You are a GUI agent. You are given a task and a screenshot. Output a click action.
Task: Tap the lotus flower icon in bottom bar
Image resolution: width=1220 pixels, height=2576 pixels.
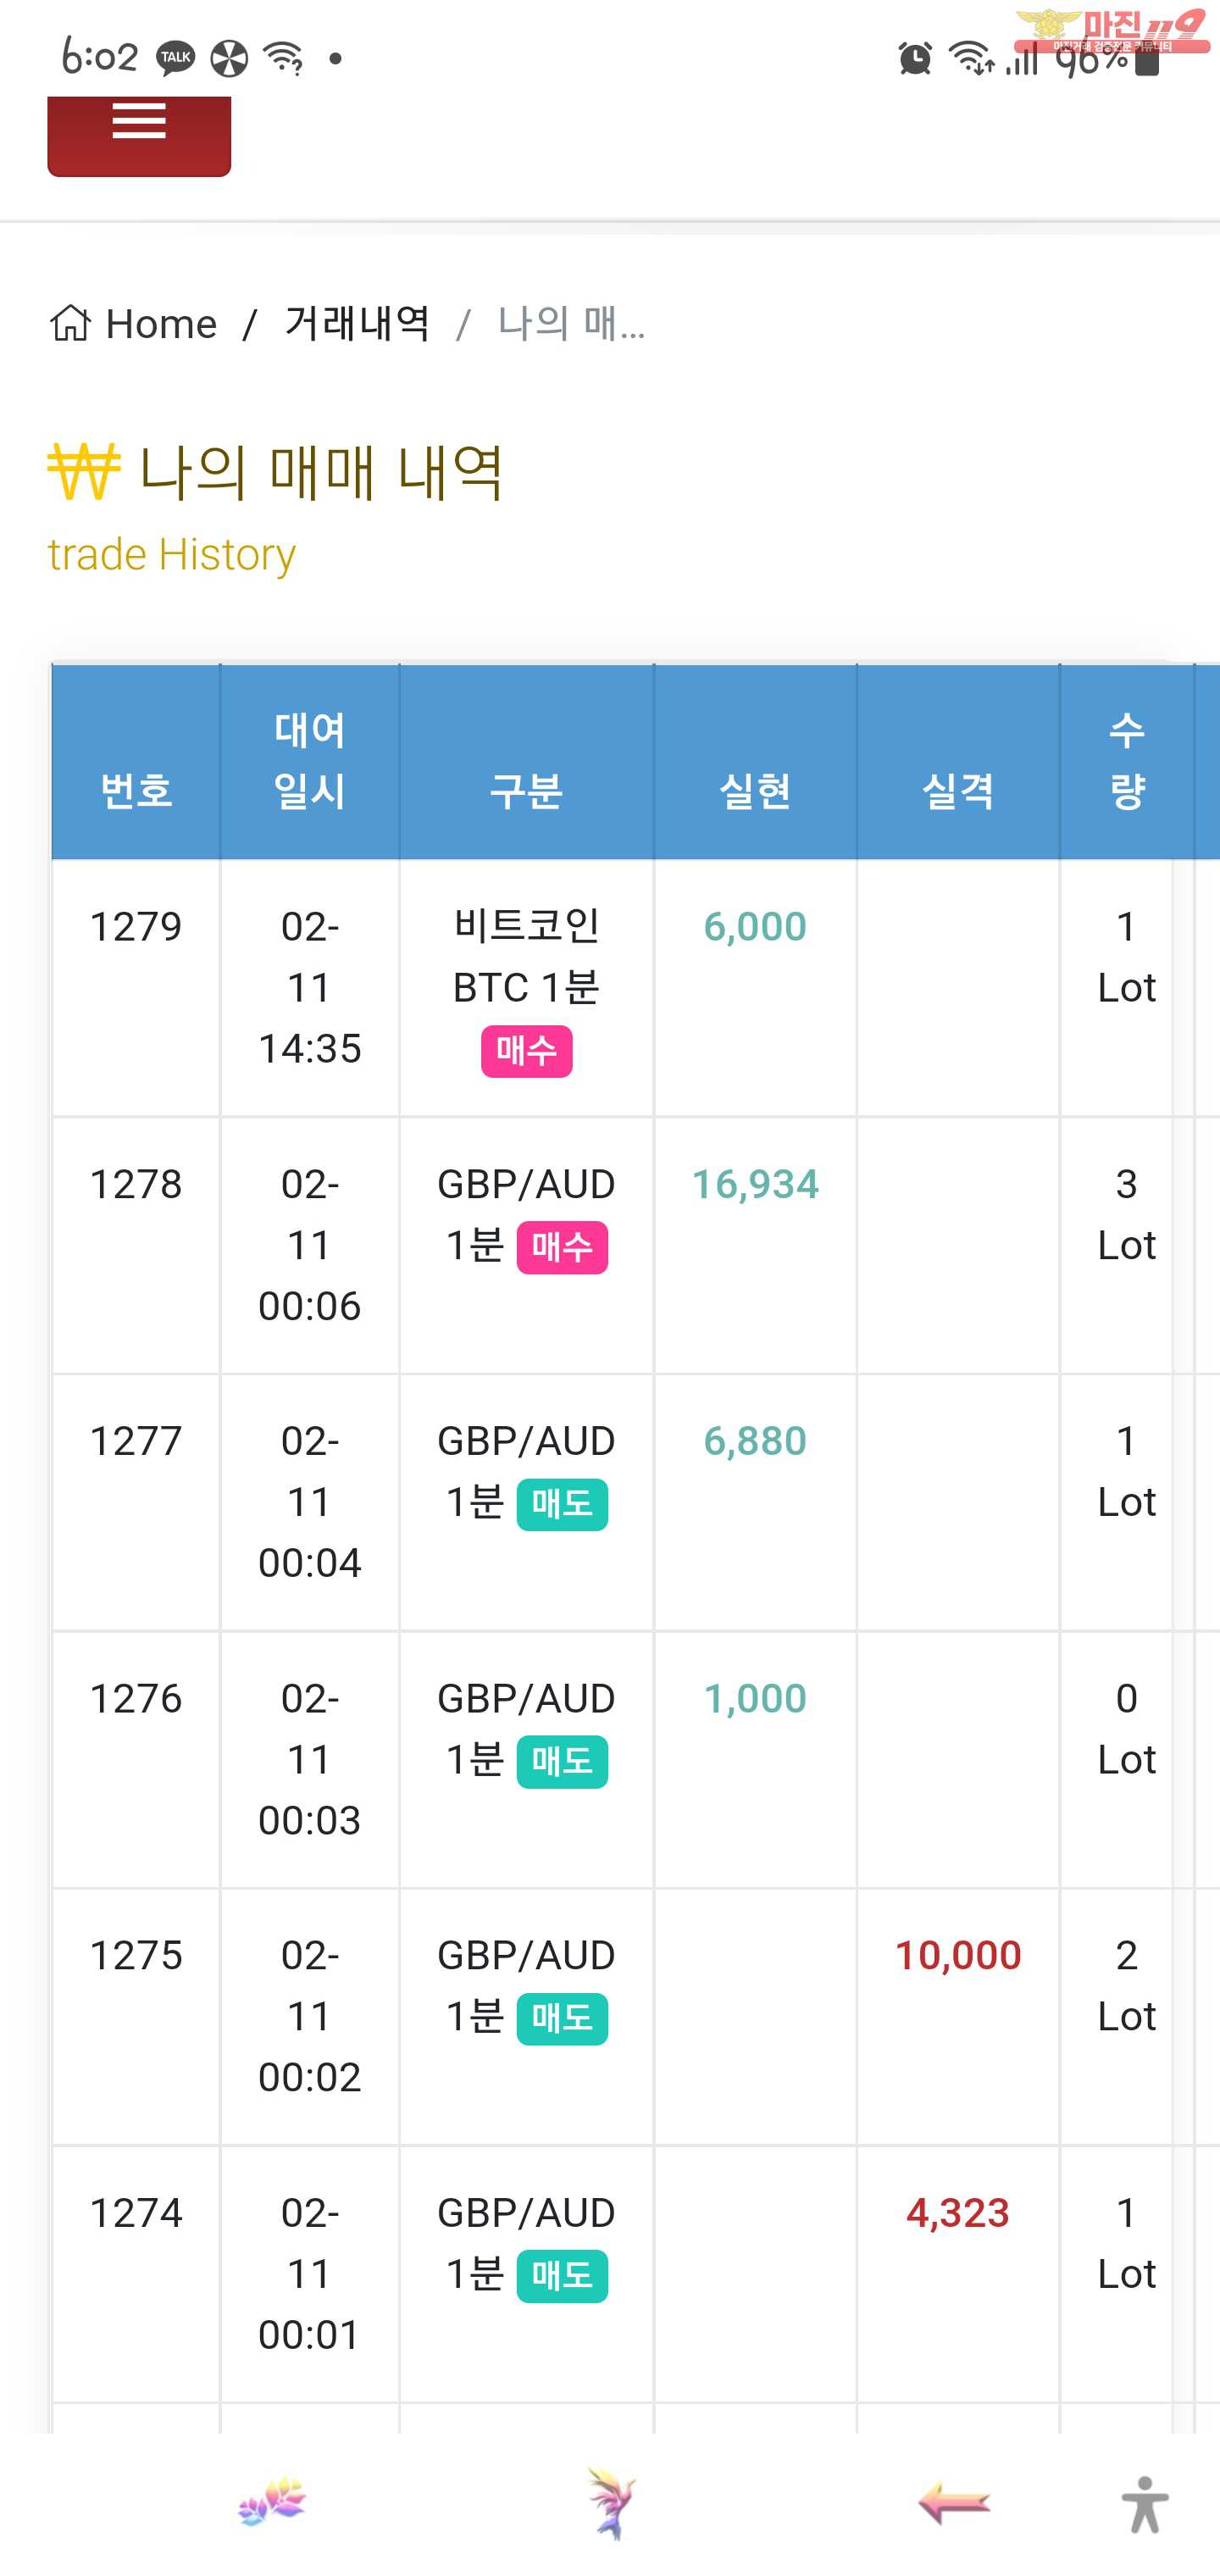click(272, 2502)
